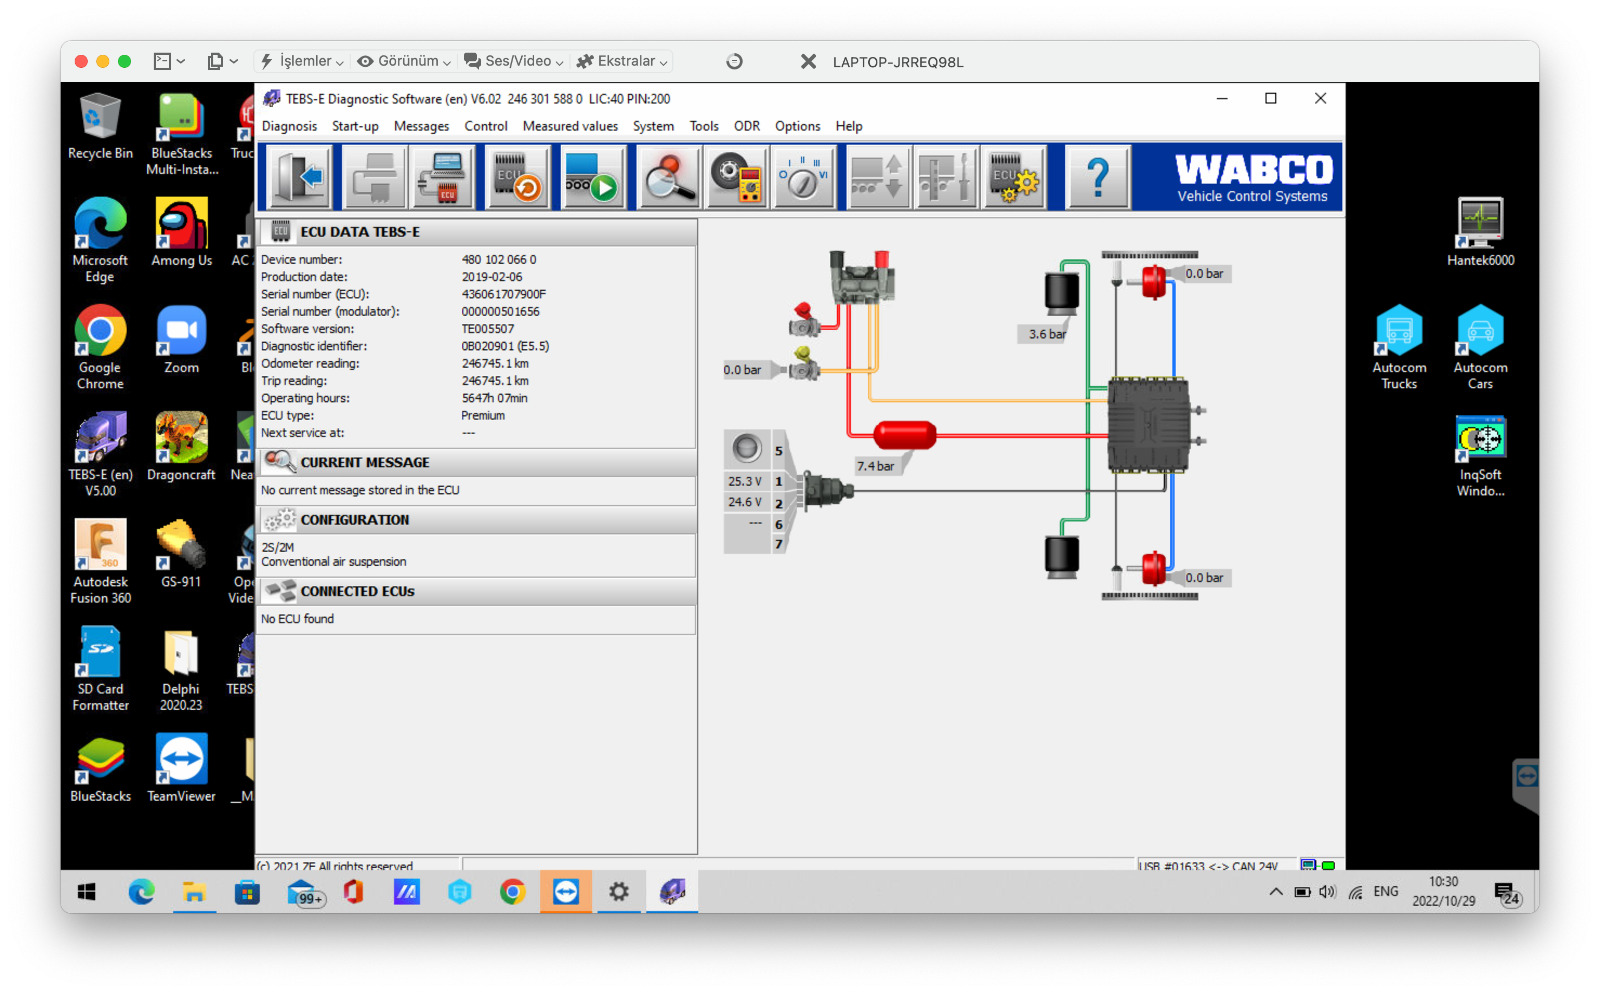The height and width of the screenshot is (993, 1600).
Task: Click the CURRENT MESSAGE section header
Action: click(477, 462)
